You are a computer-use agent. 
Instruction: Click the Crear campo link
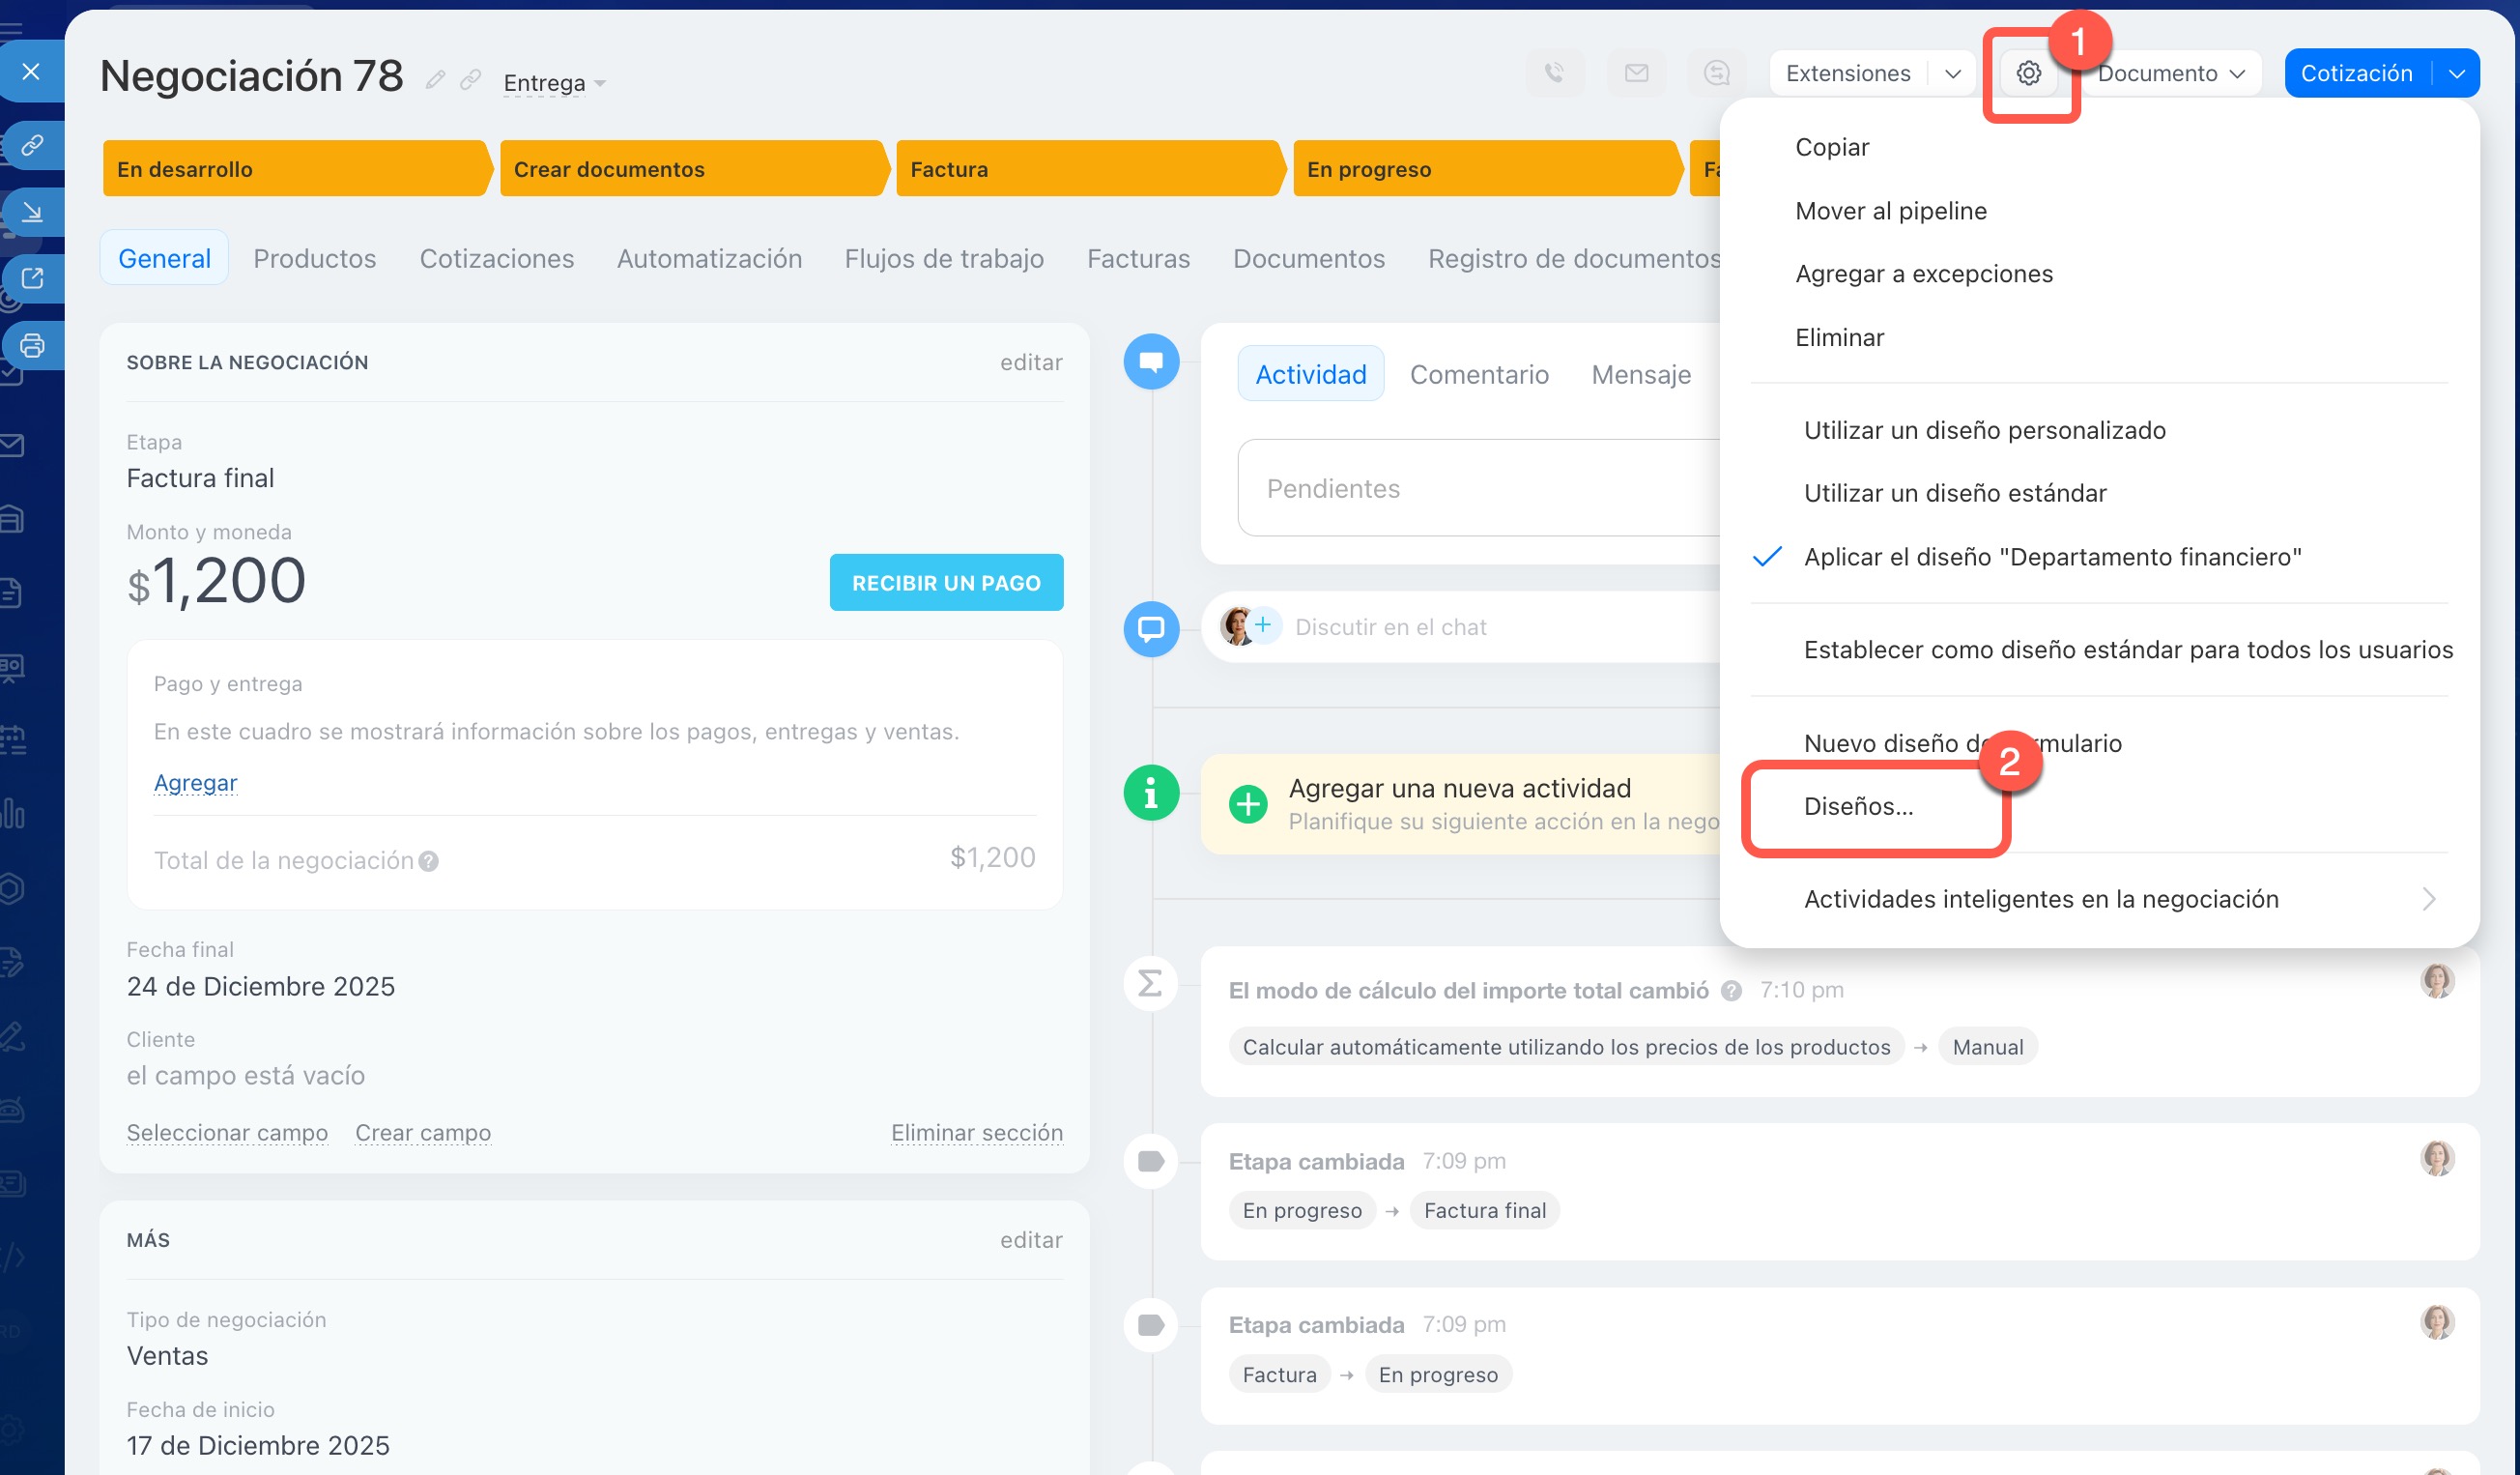pyautogui.click(x=422, y=1133)
